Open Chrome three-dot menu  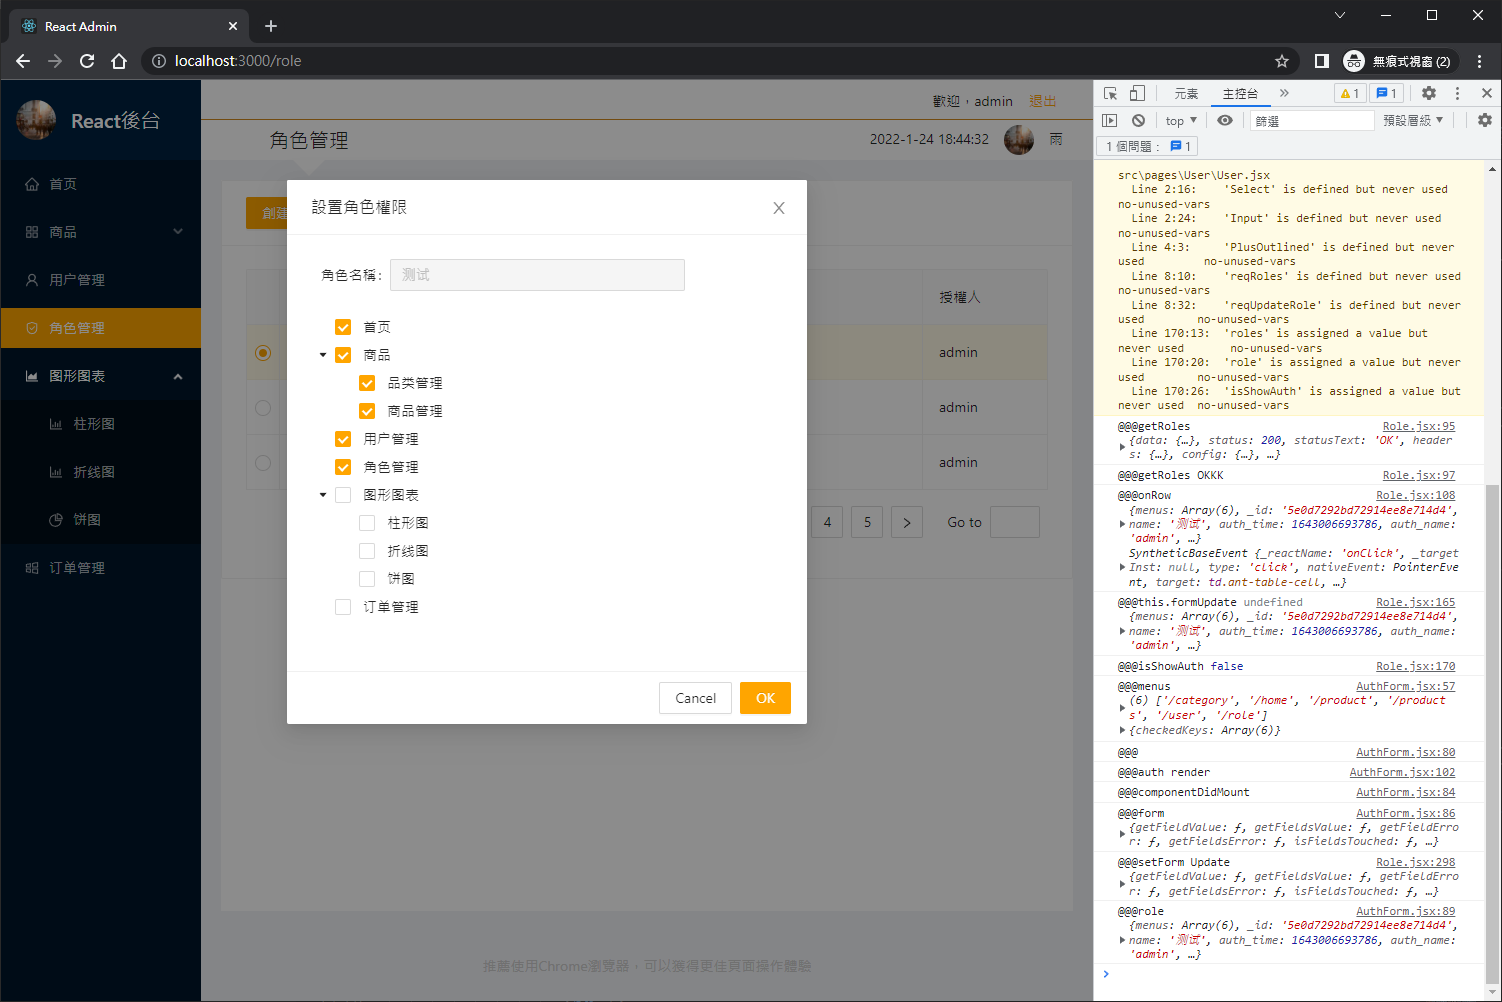click(x=1479, y=61)
